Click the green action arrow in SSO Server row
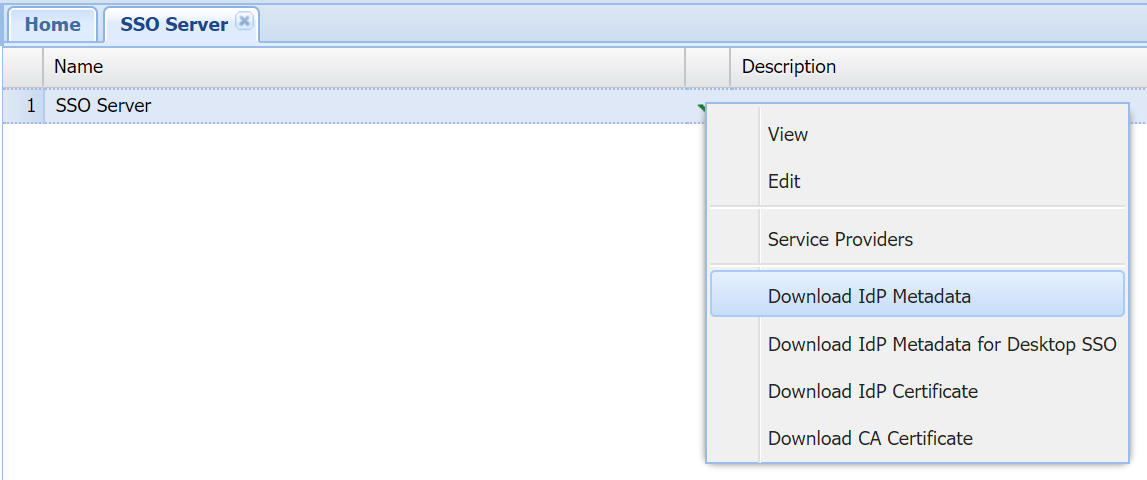 702,105
